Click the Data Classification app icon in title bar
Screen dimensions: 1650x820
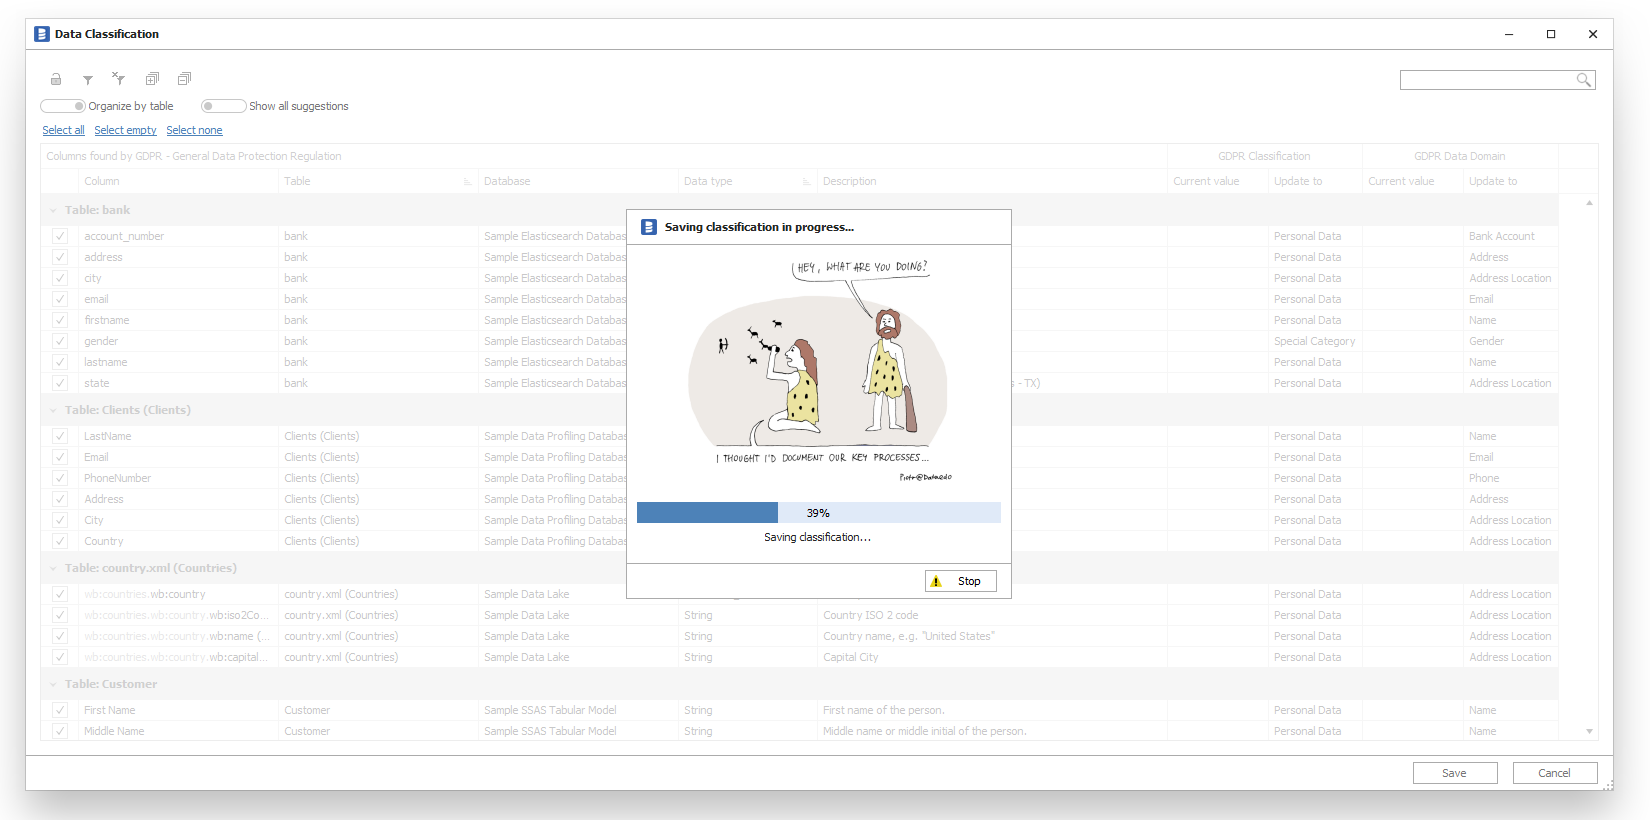42,34
